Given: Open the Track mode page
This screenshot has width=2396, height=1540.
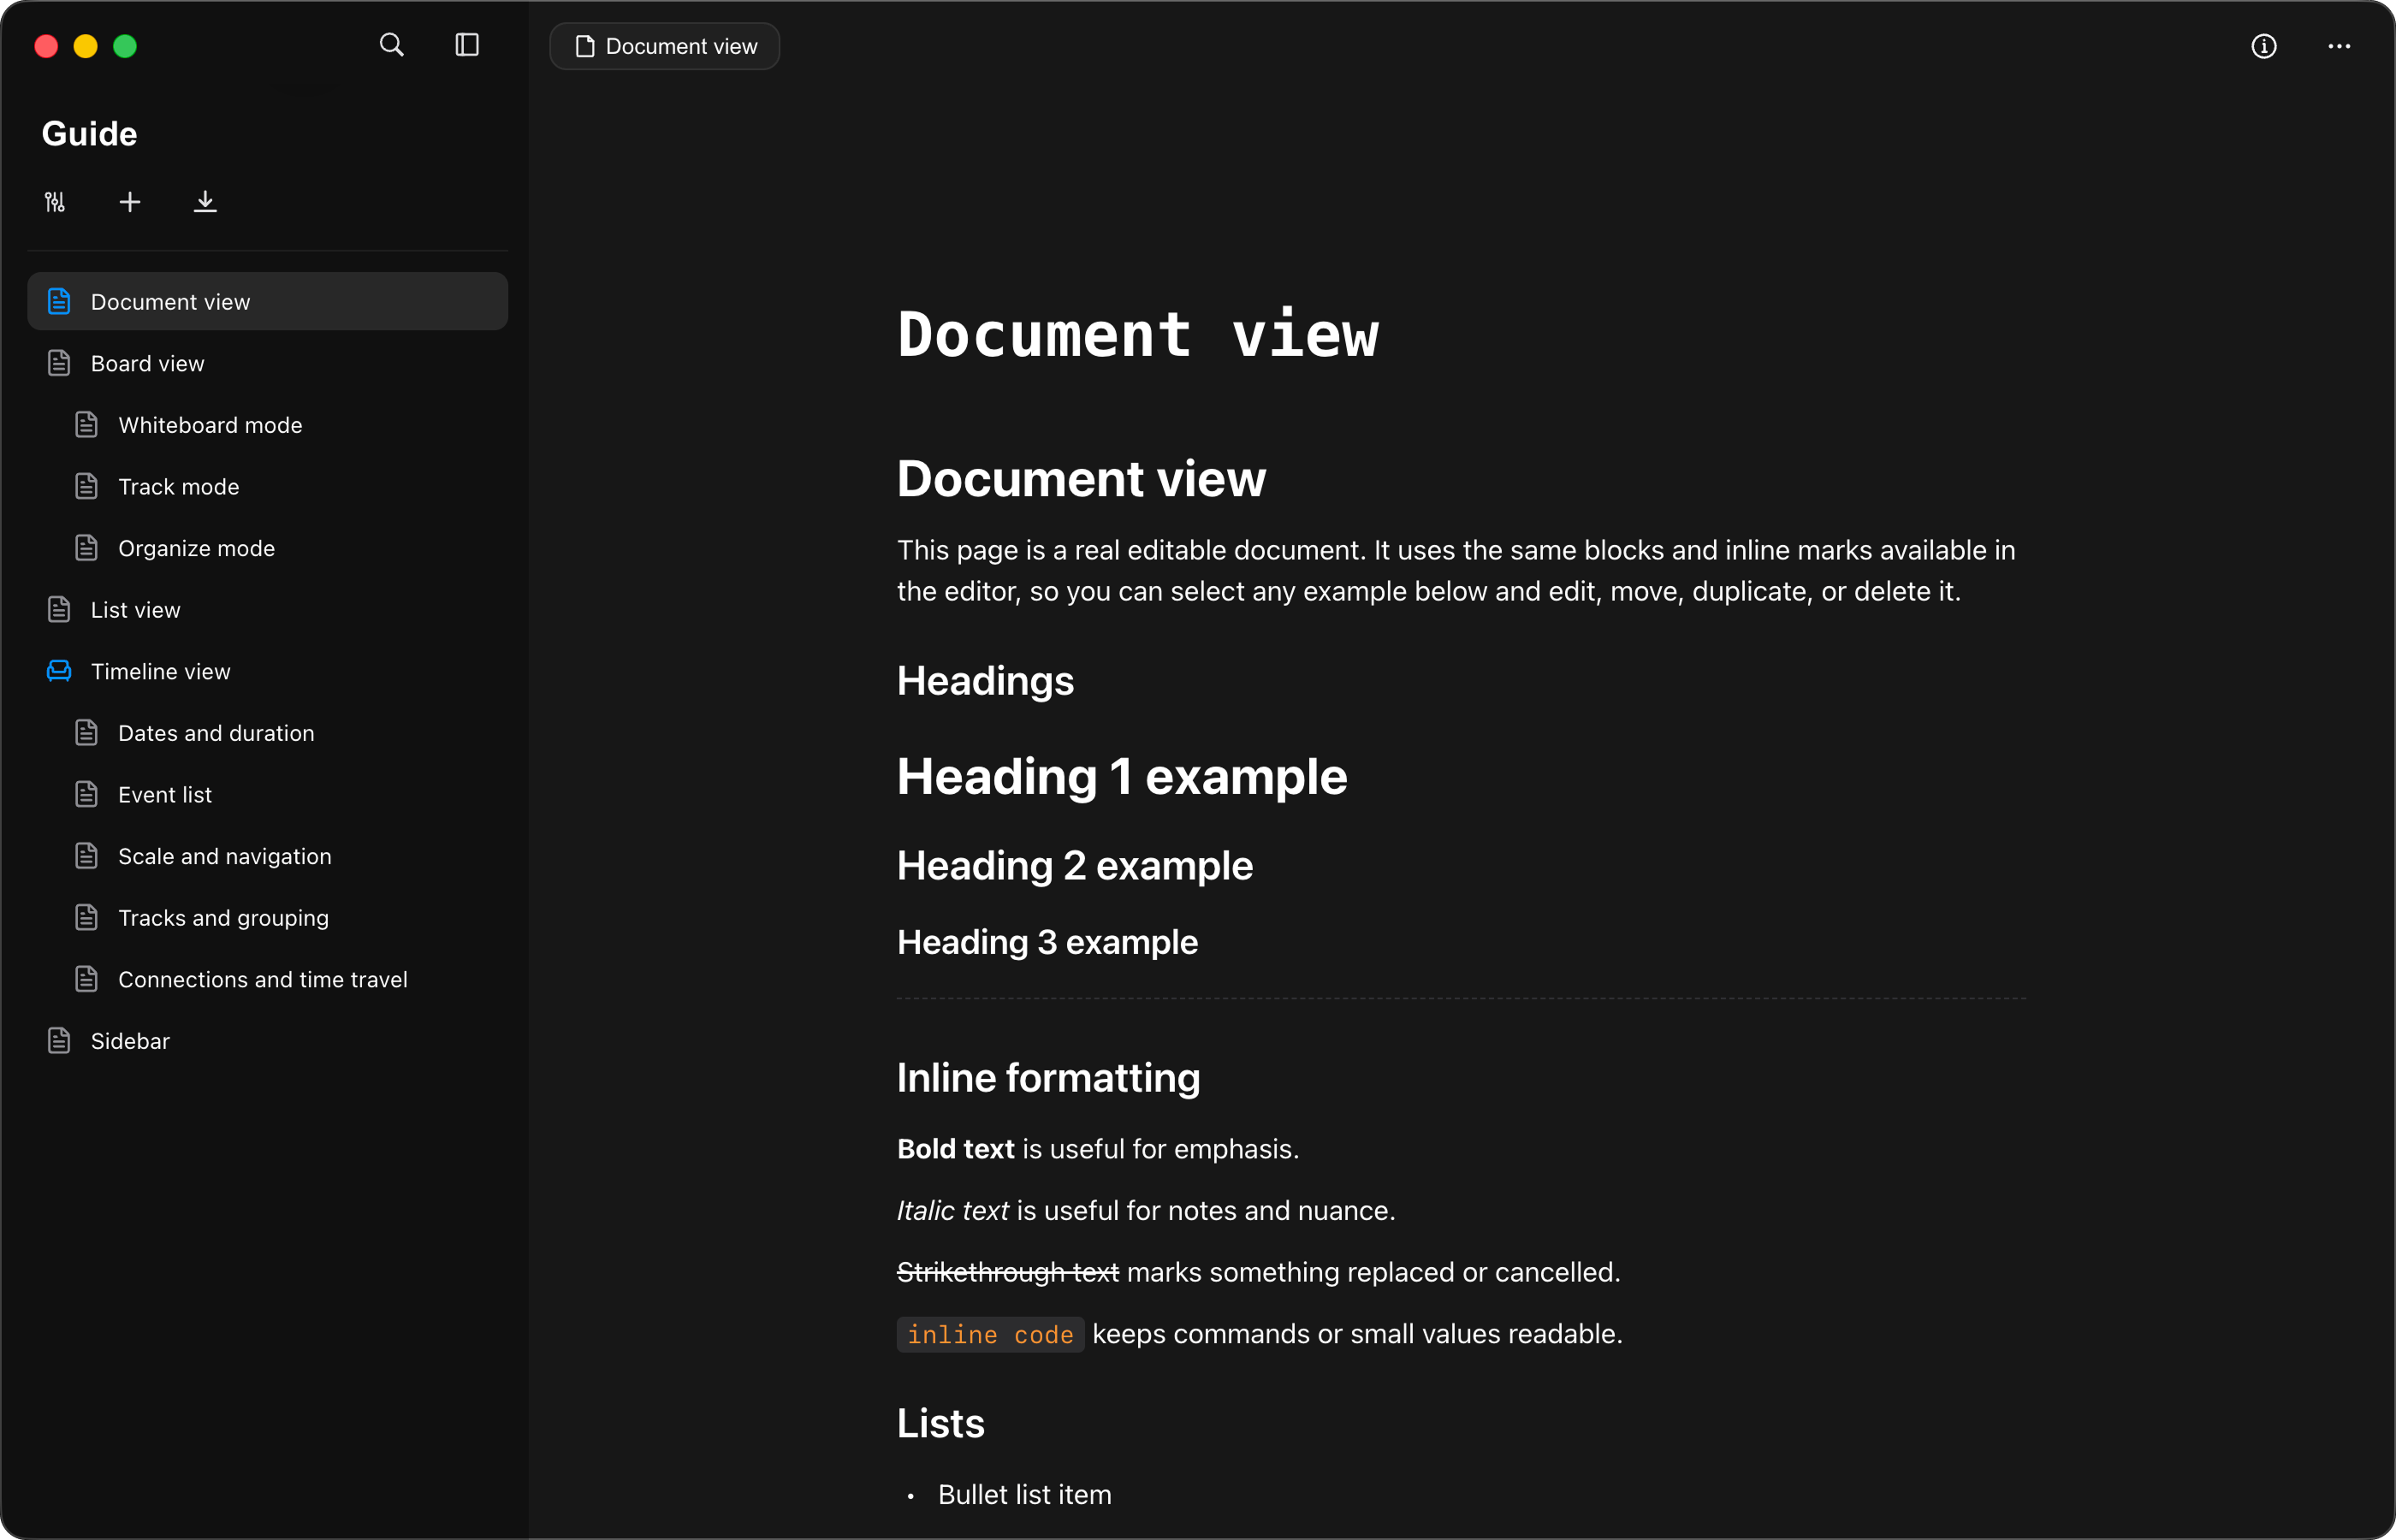Looking at the screenshot, I should [268, 486].
